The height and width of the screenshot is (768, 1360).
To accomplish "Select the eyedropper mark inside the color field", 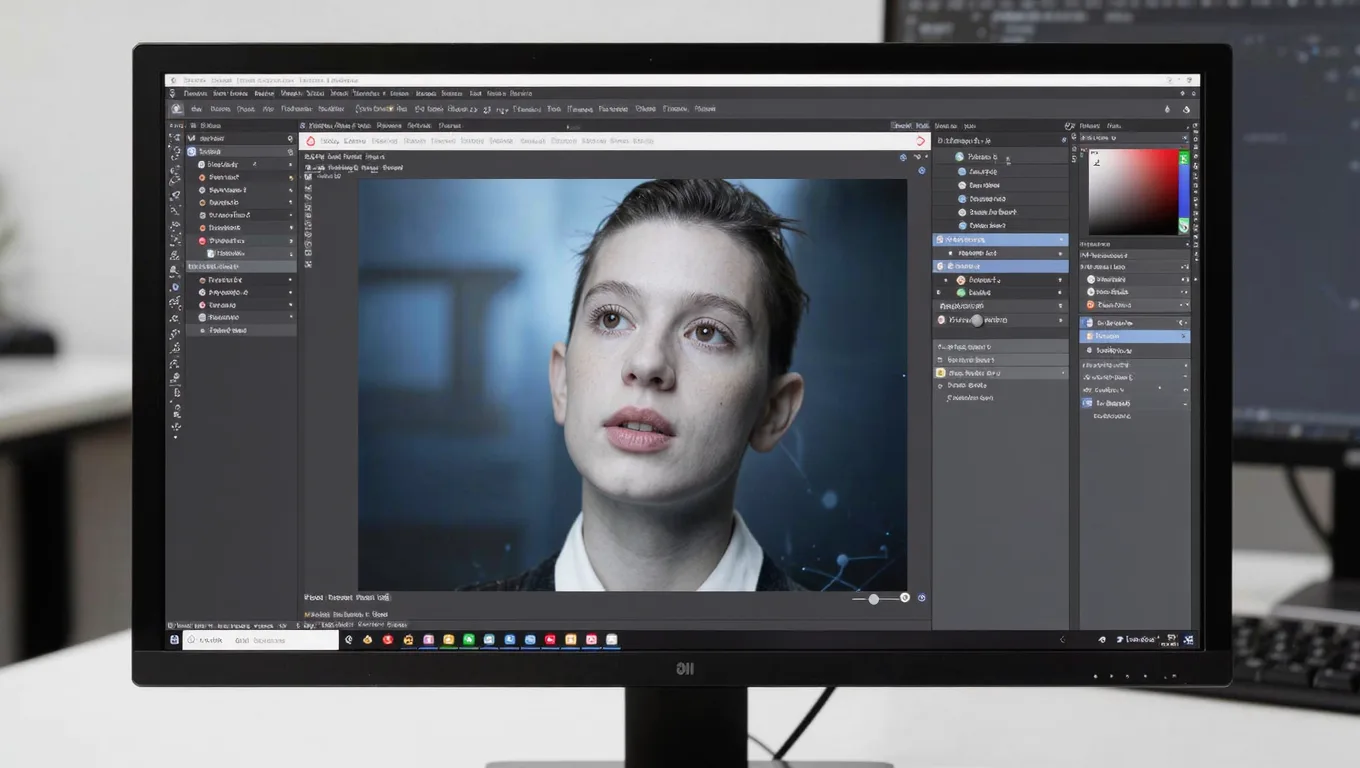I will coord(1096,162).
